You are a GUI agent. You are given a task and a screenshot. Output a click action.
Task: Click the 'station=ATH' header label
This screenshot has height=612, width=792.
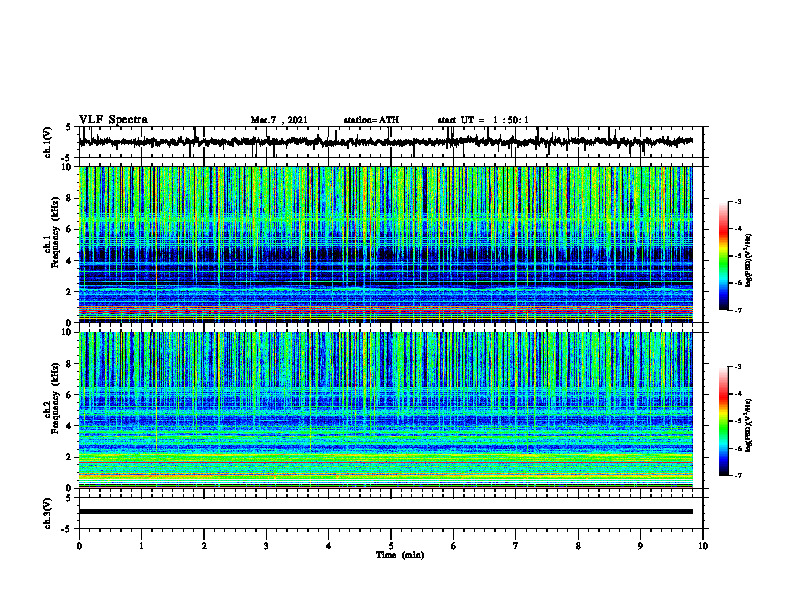click(x=371, y=120)
